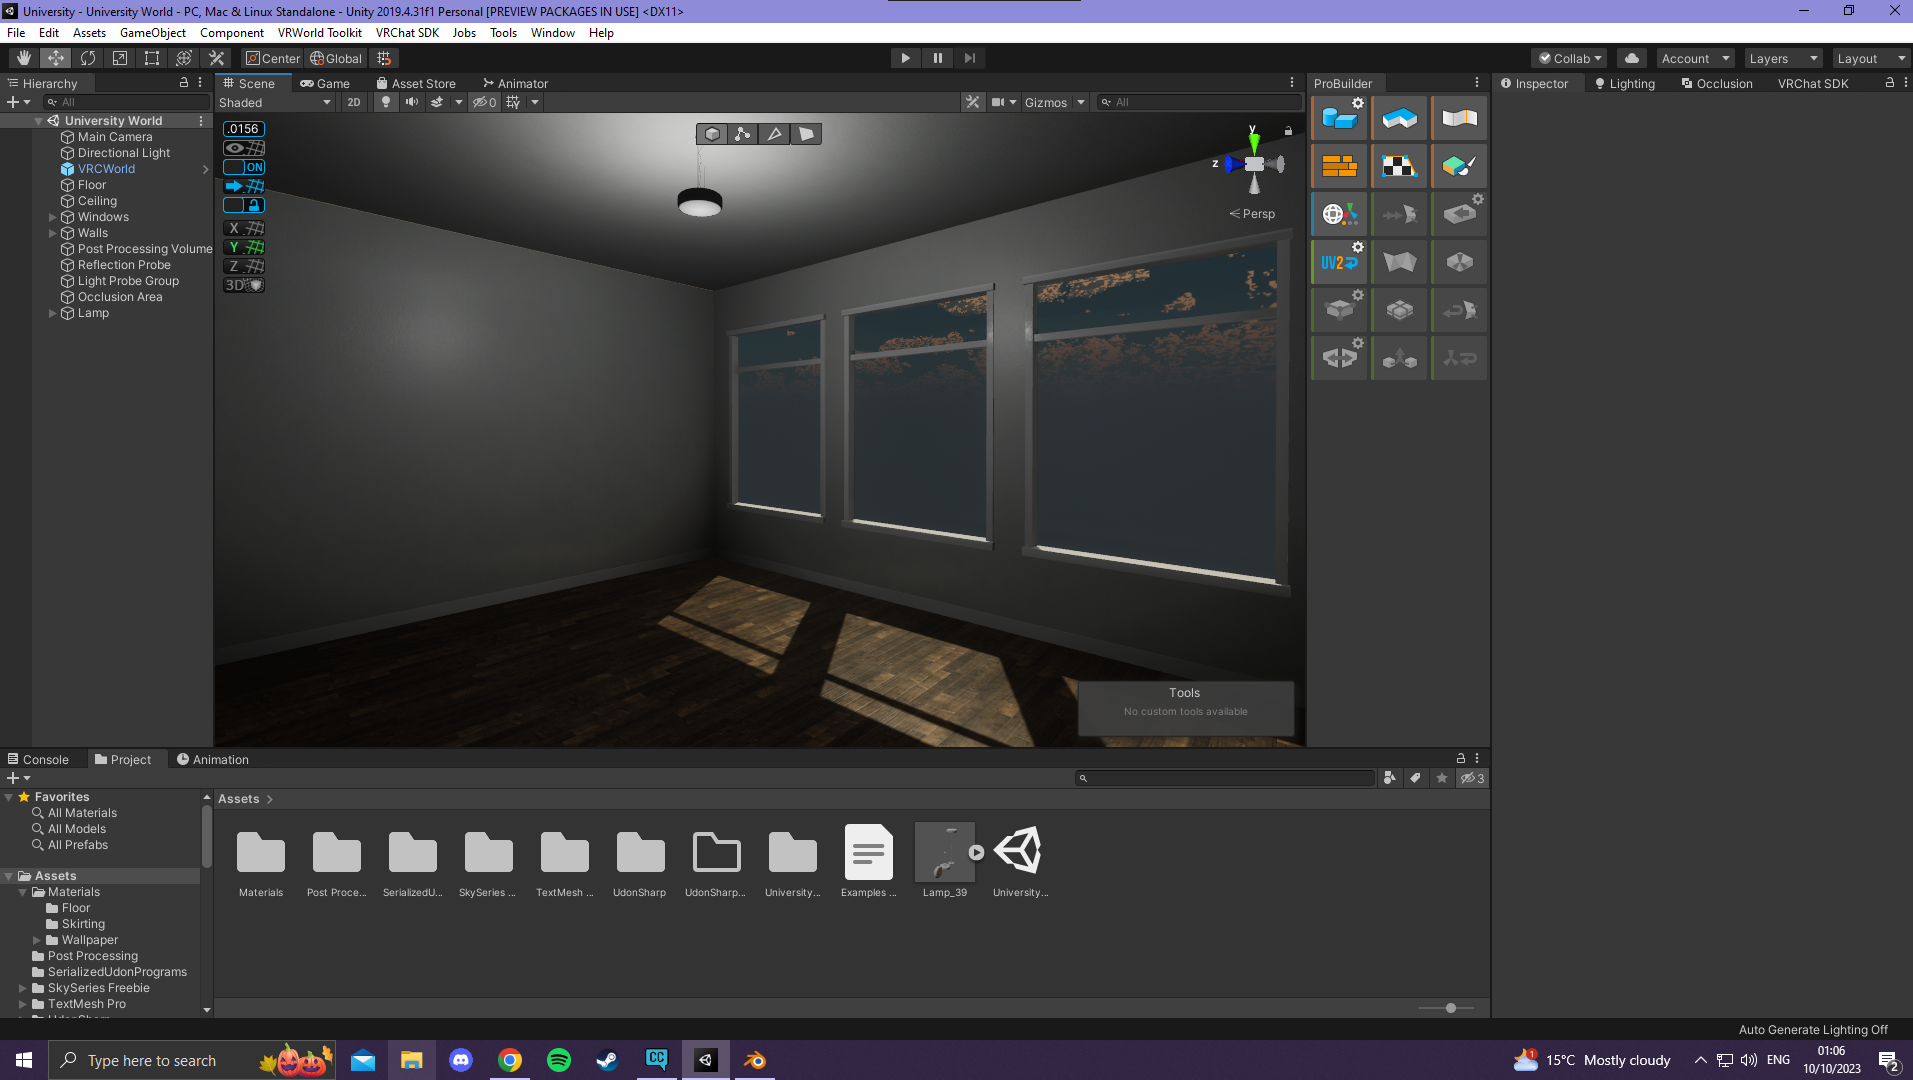Open ProBuilder Vertex Colors paint icon
The height and width of the screenshot is (1080, 1913).
[1459, 166]
